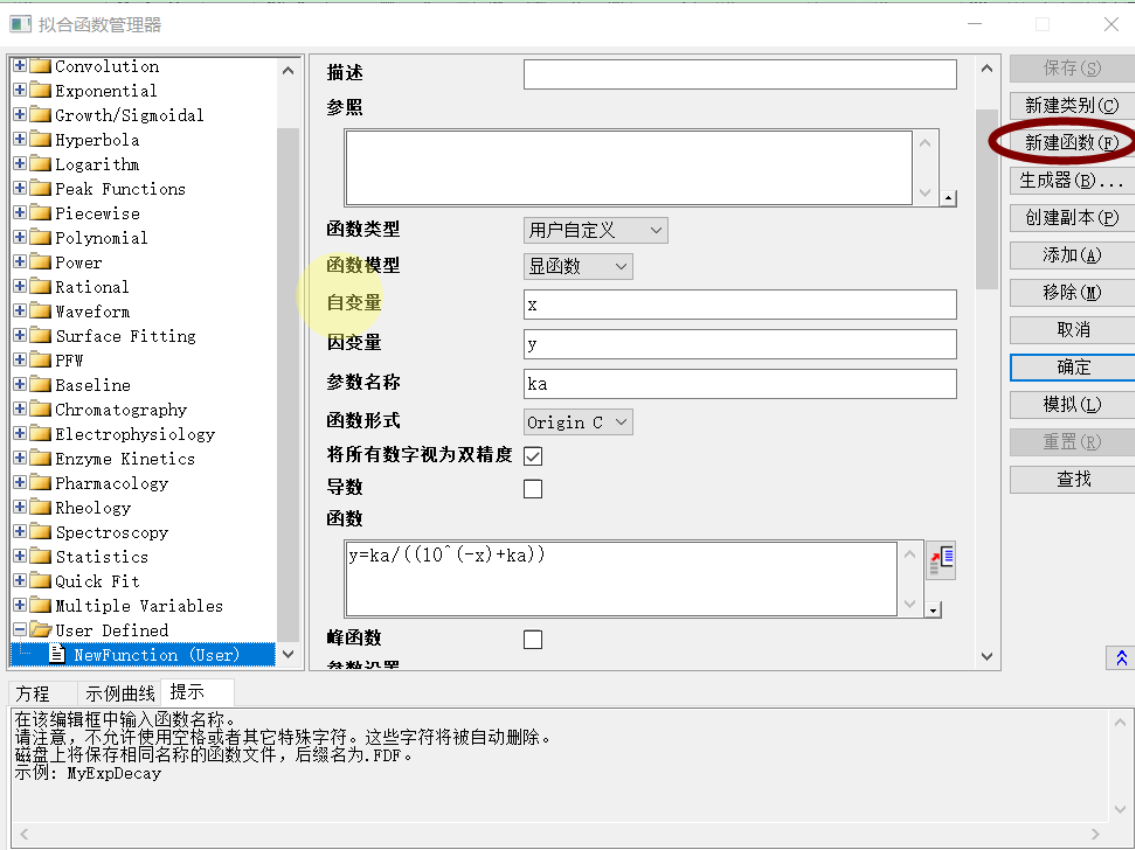Viewport: 1135px width, 850px height.
Task: Open the function editor icon beside formula box
Action: (x=941, y=560)
